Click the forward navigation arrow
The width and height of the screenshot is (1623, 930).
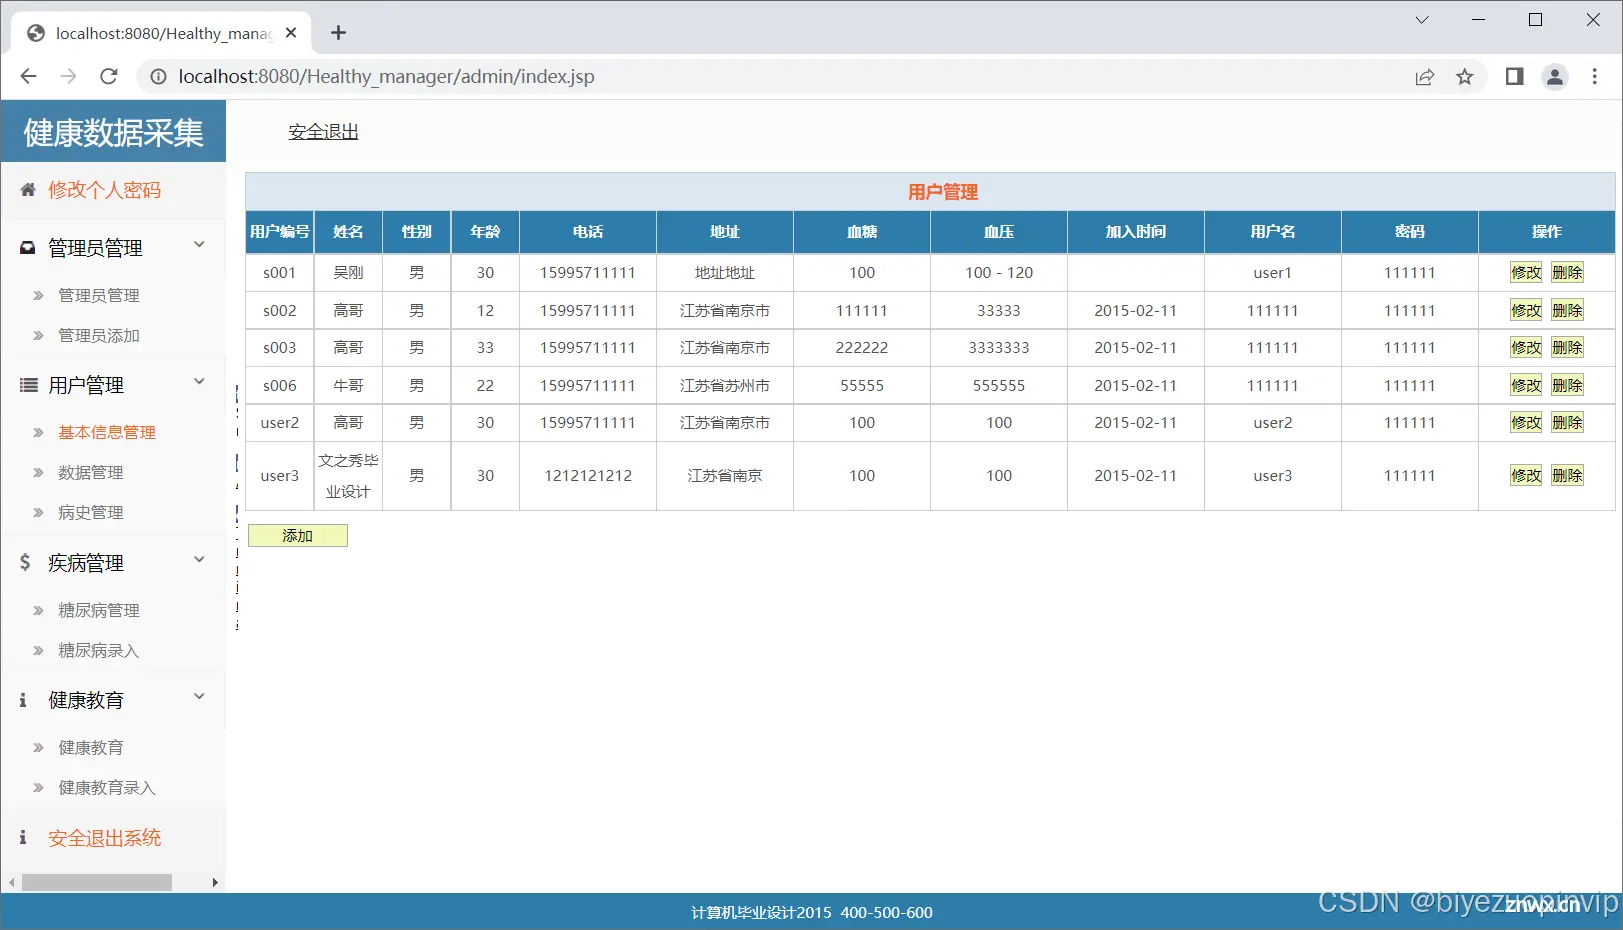(68, 77)
